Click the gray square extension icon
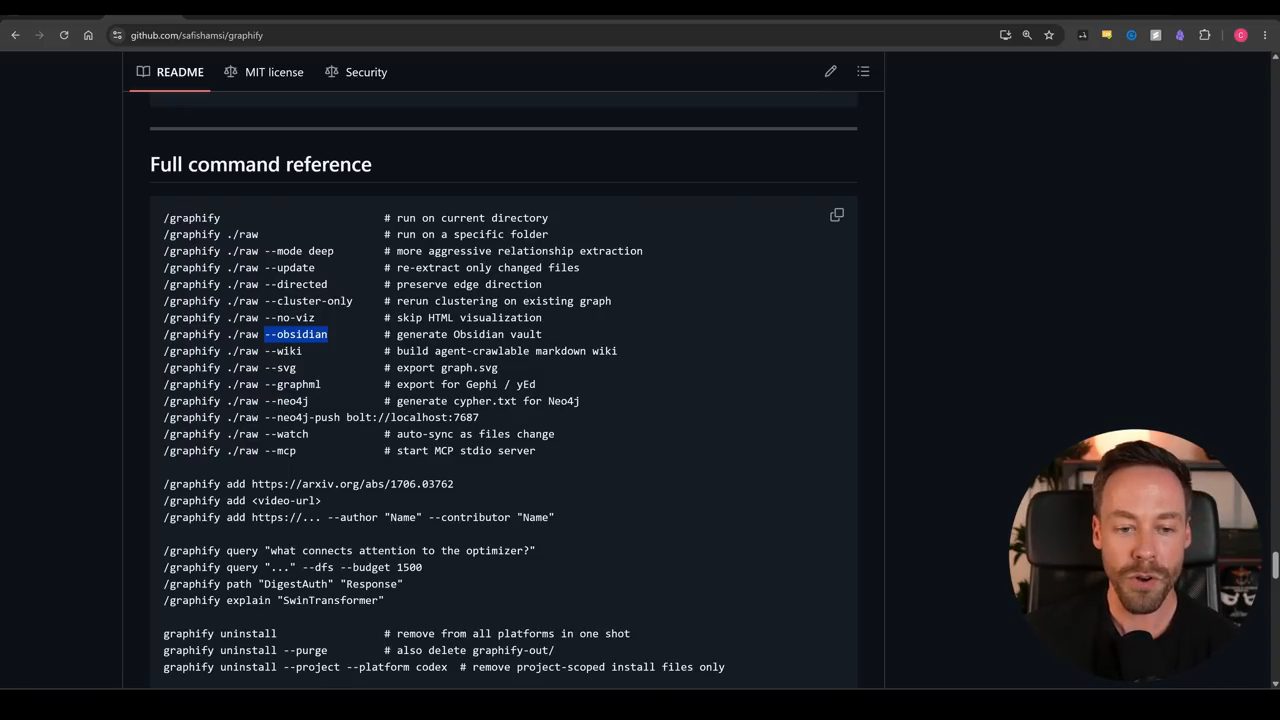This screenshot has width=1280, height=720. pyautogui.click(x=1155, y=35)
